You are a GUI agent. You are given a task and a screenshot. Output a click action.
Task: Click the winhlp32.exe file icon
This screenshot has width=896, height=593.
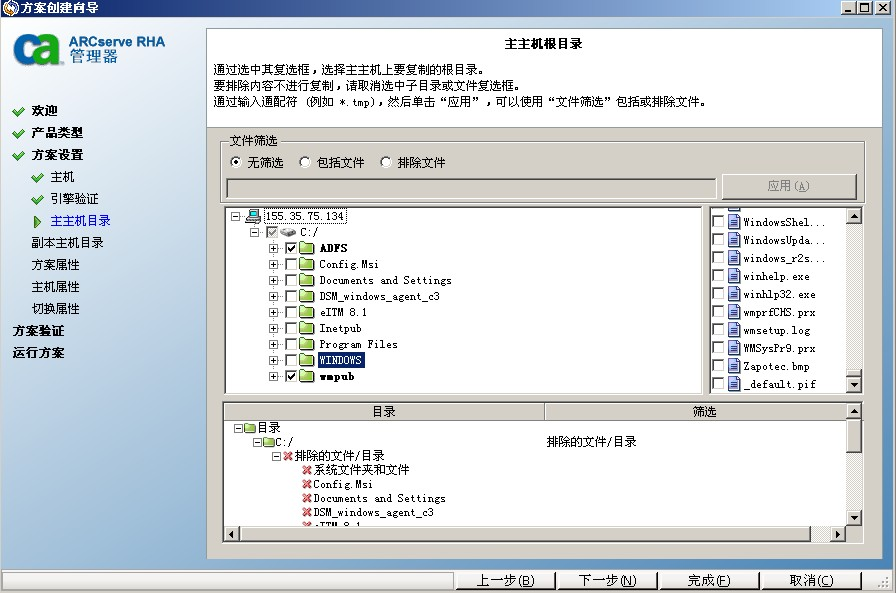point(734,294)
